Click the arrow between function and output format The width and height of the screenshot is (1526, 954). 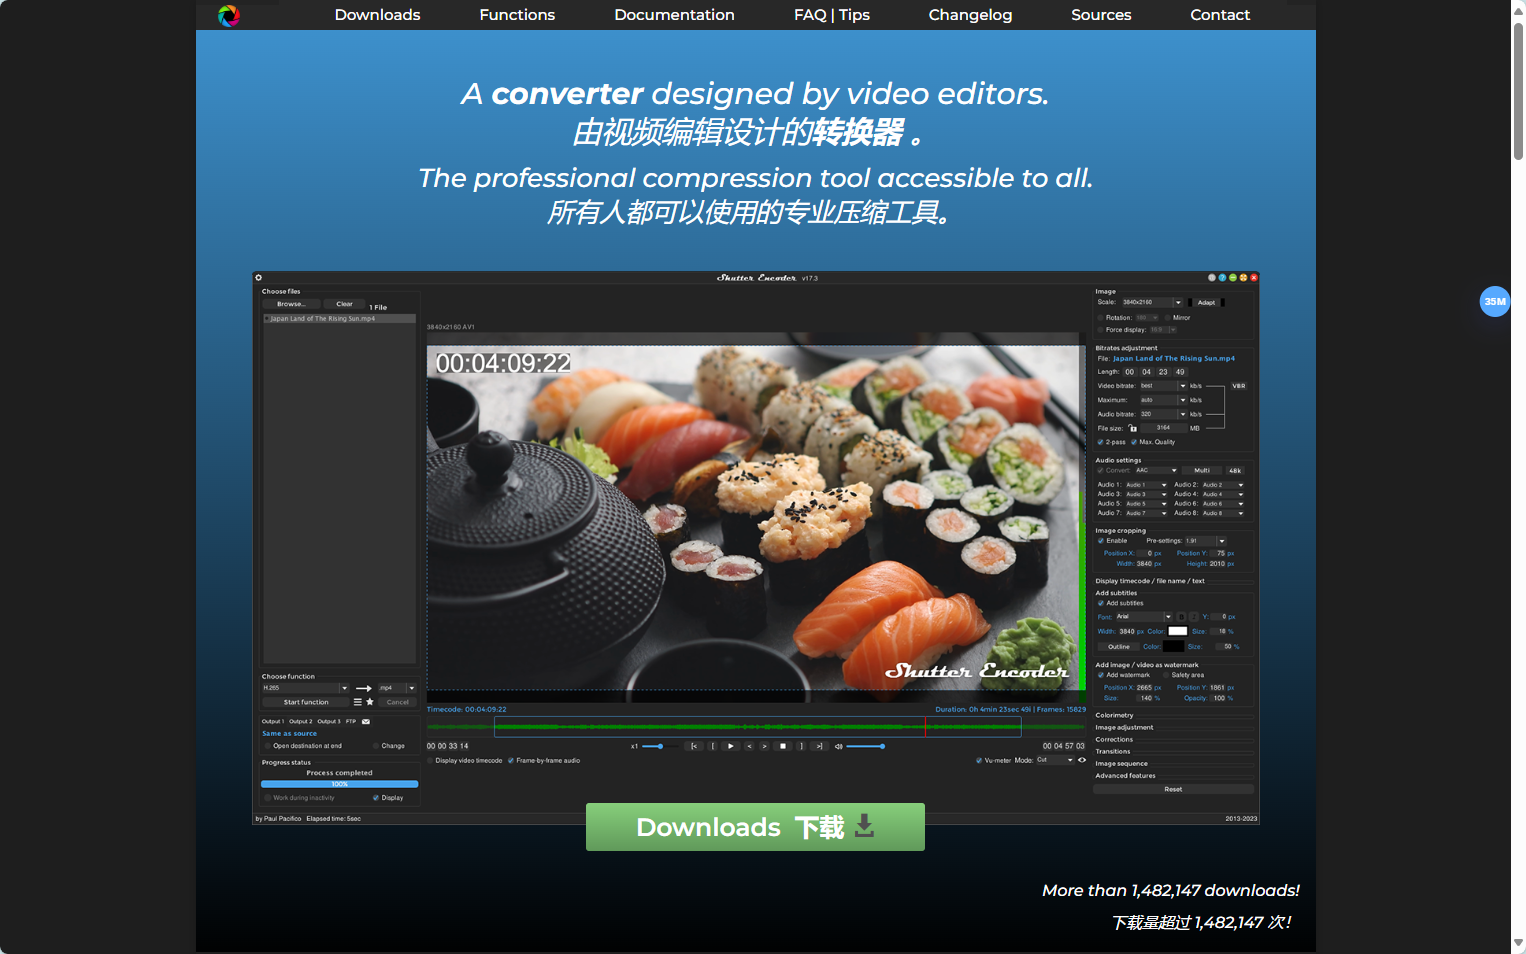click(364, 688)
